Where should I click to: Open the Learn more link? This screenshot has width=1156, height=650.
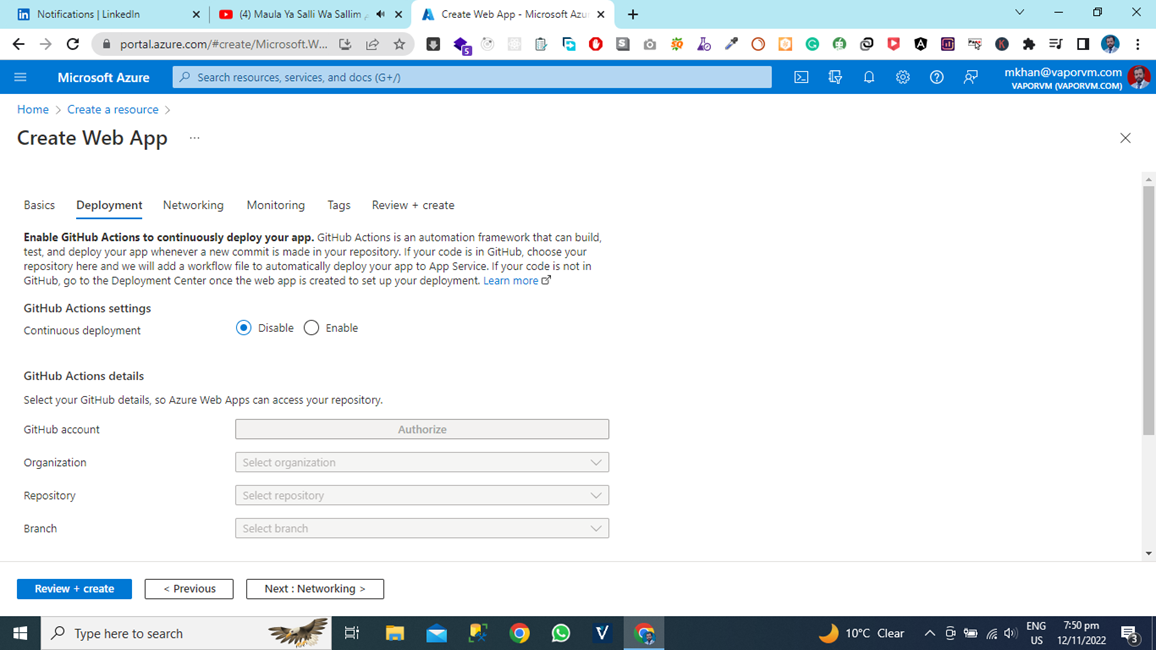coord(511,280)
